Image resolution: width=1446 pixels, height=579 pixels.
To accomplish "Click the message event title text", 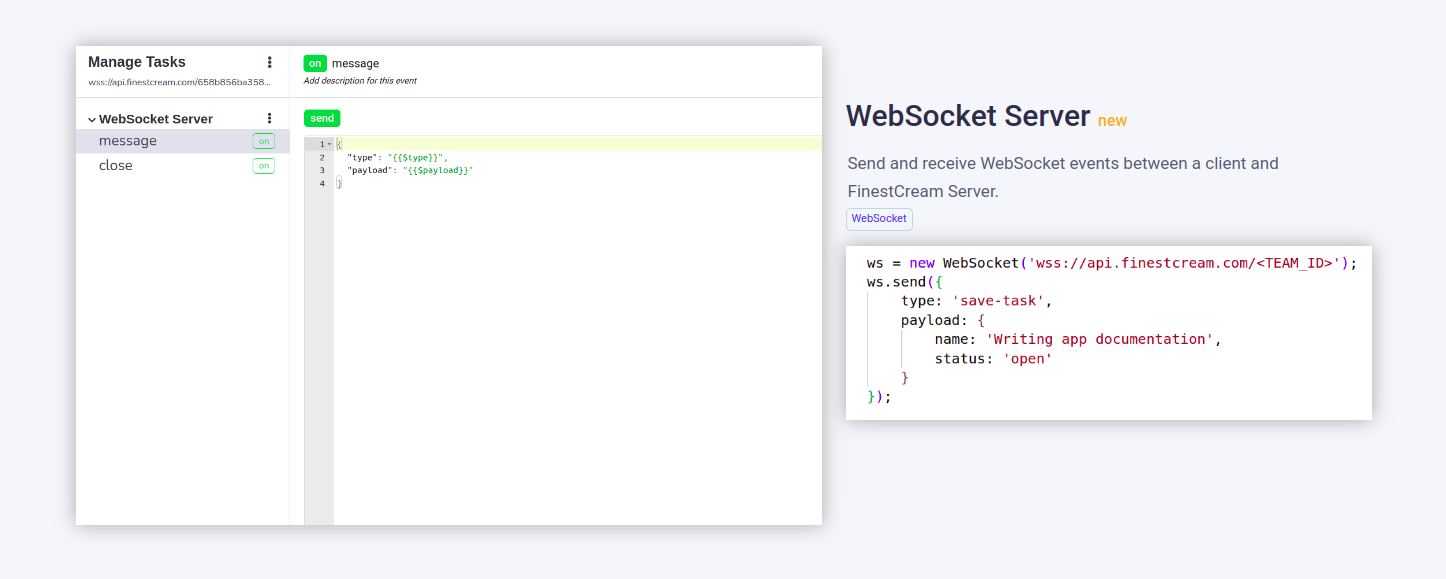I will [x=355, y=63].
